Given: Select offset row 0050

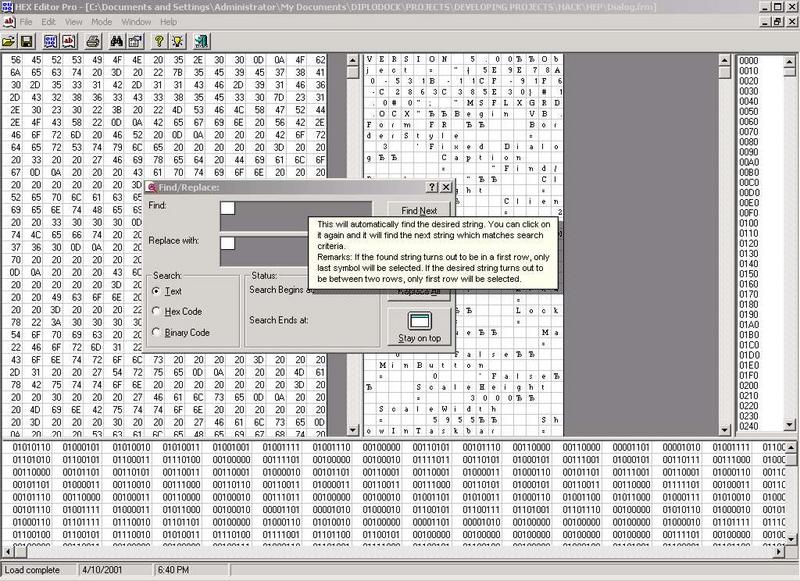Looking at the screenshot, I should (x=748, y=111).
